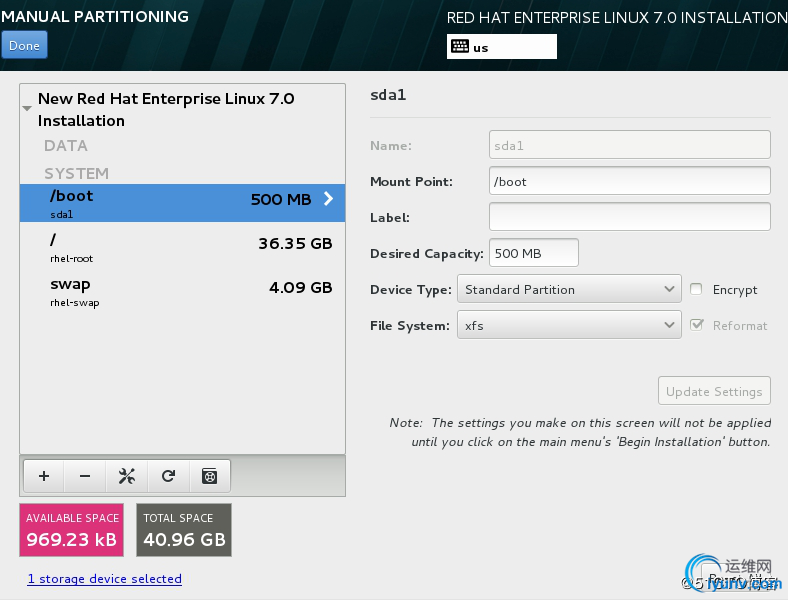The image size is (788, 600).
Task: Click the Mount Point field with /boot
Action: click(629, 181)
